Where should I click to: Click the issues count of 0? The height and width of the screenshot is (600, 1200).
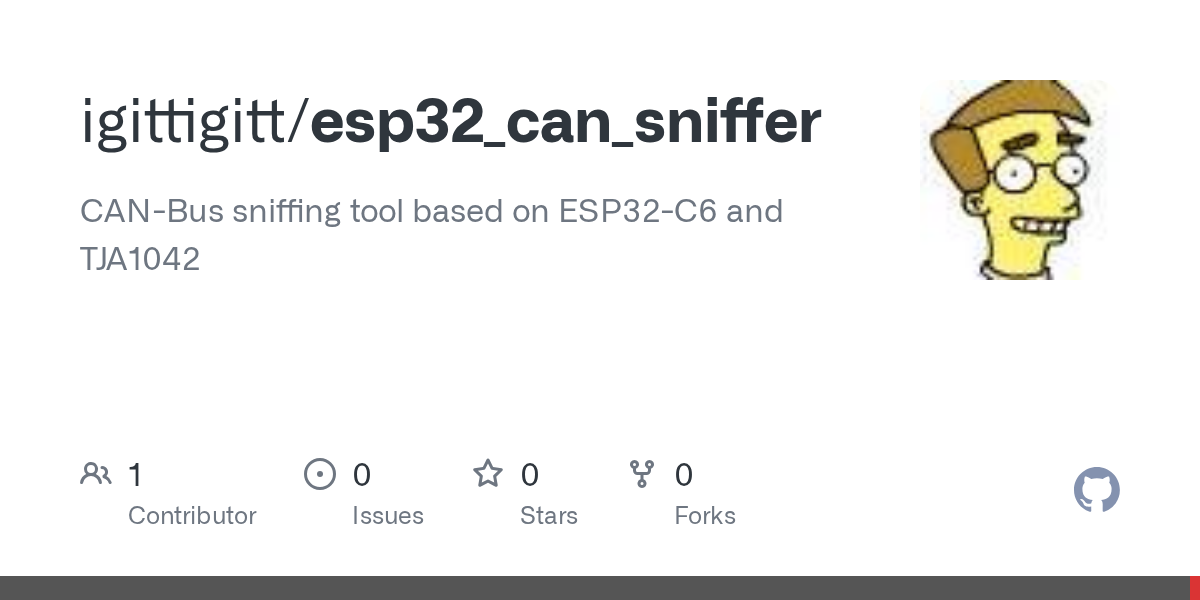point(362,475)
